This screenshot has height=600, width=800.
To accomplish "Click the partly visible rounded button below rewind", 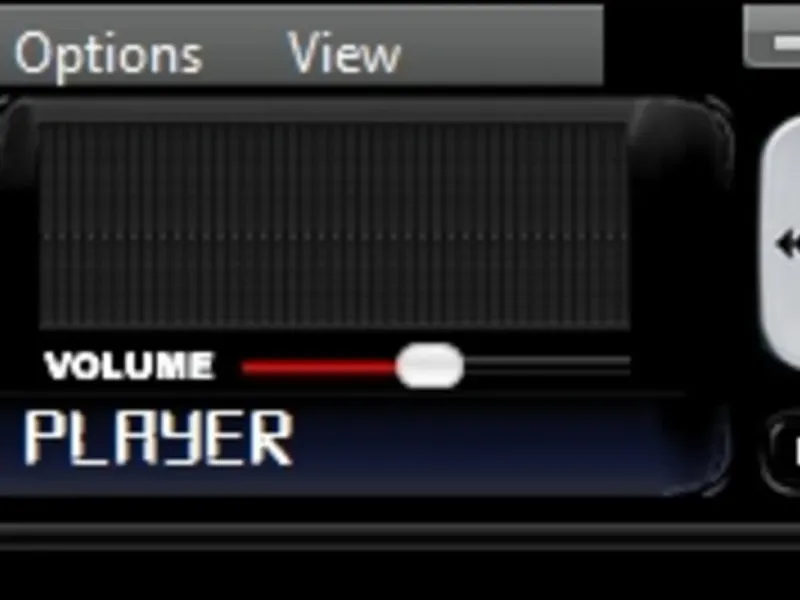I will [782, 452].
